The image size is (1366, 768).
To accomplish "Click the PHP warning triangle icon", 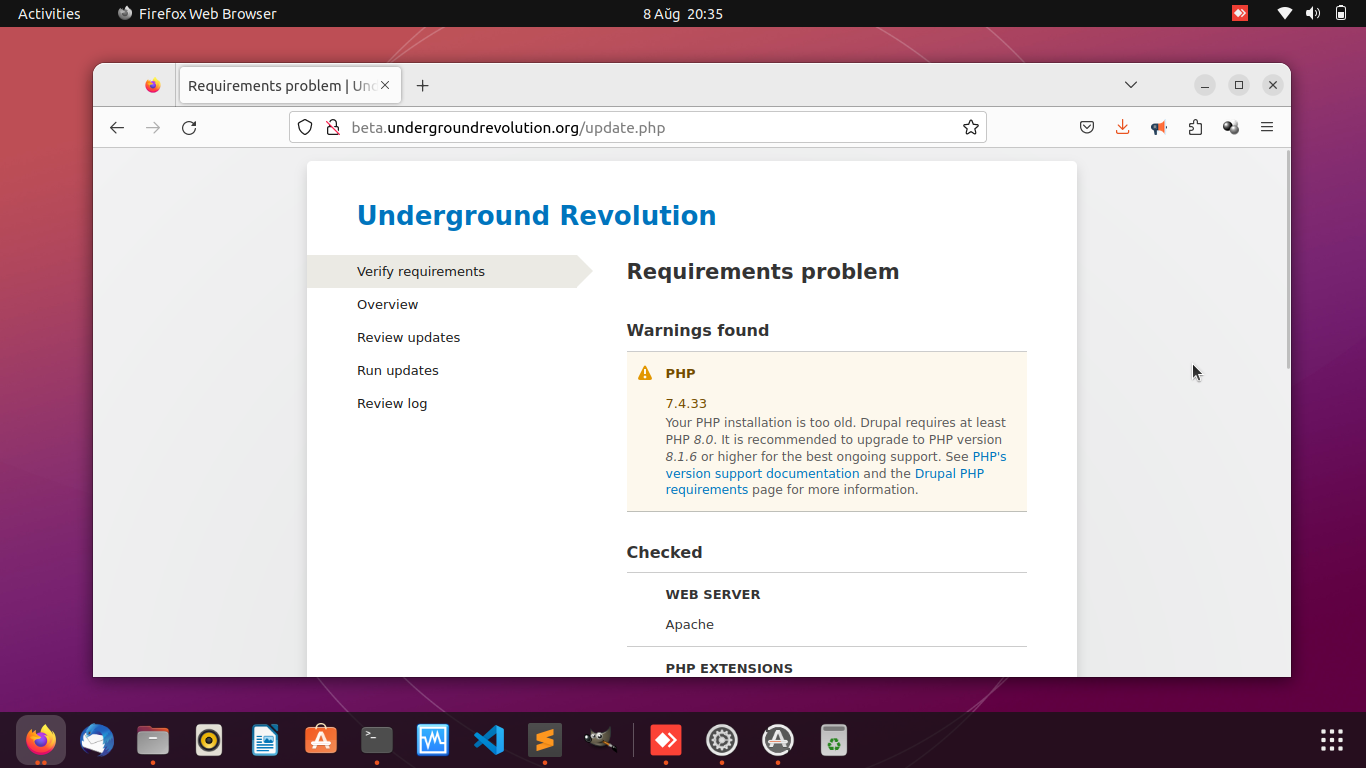I will click(x=645, y=373).
